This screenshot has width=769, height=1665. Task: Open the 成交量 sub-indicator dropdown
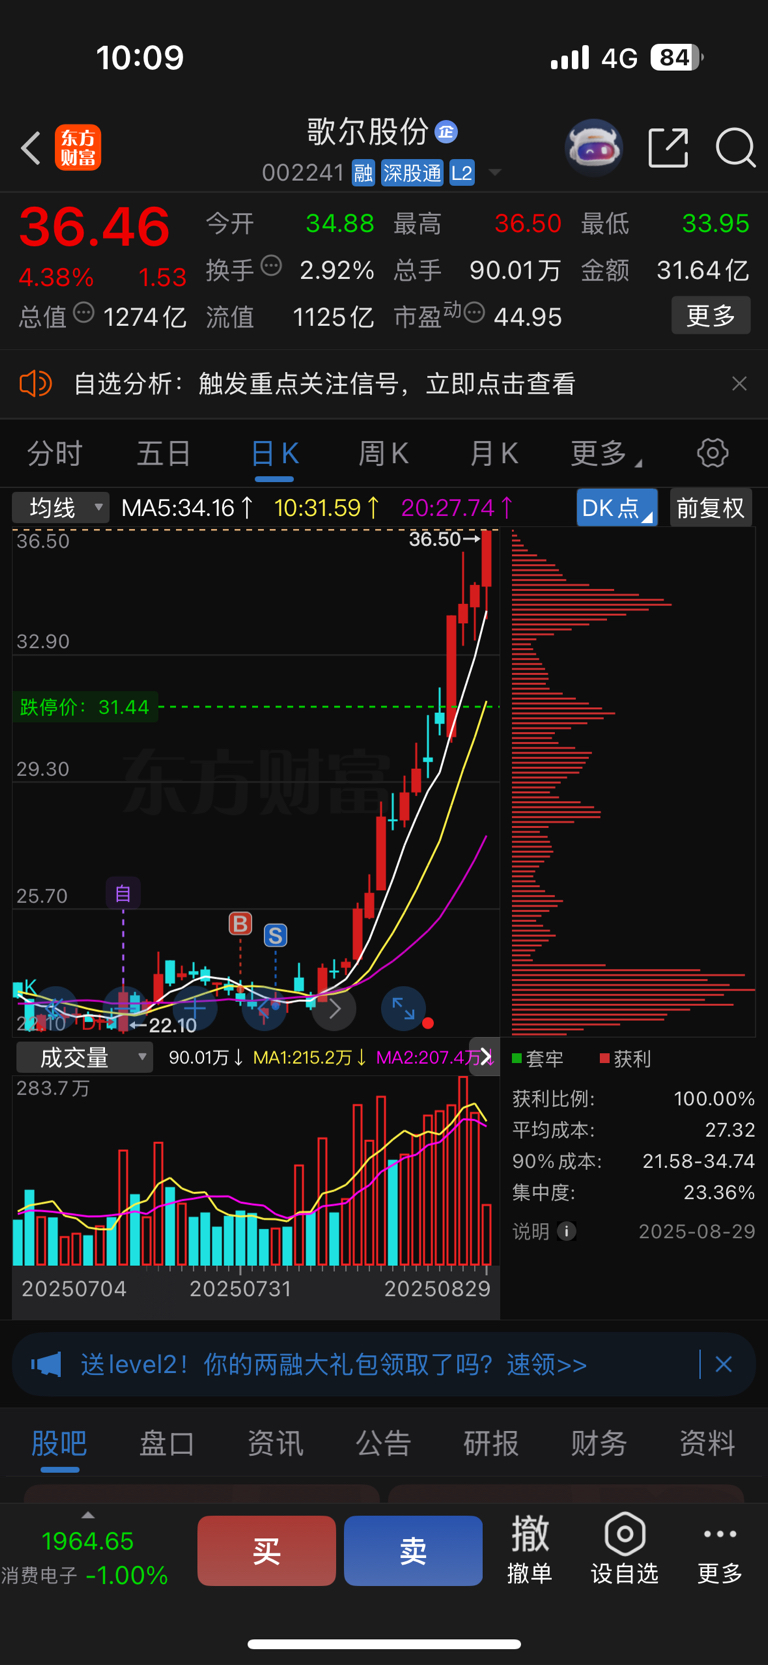coord(84,1058)
